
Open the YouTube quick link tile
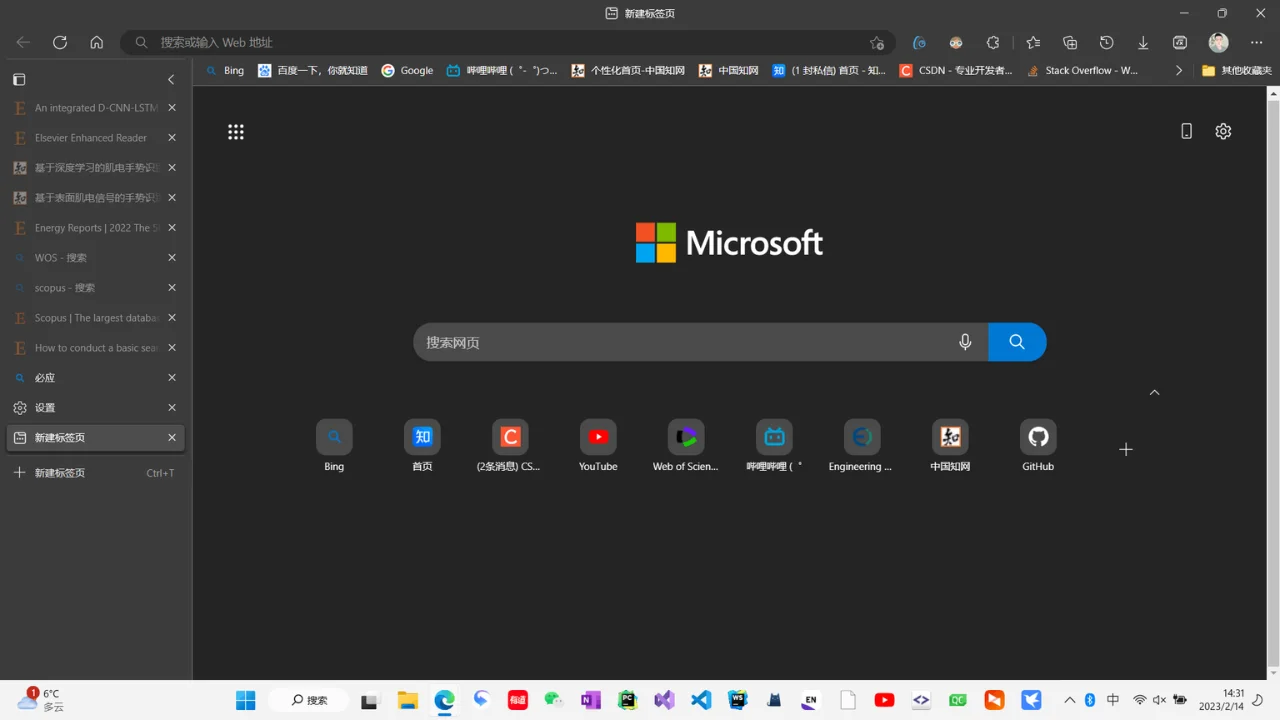tap(598, 446)
